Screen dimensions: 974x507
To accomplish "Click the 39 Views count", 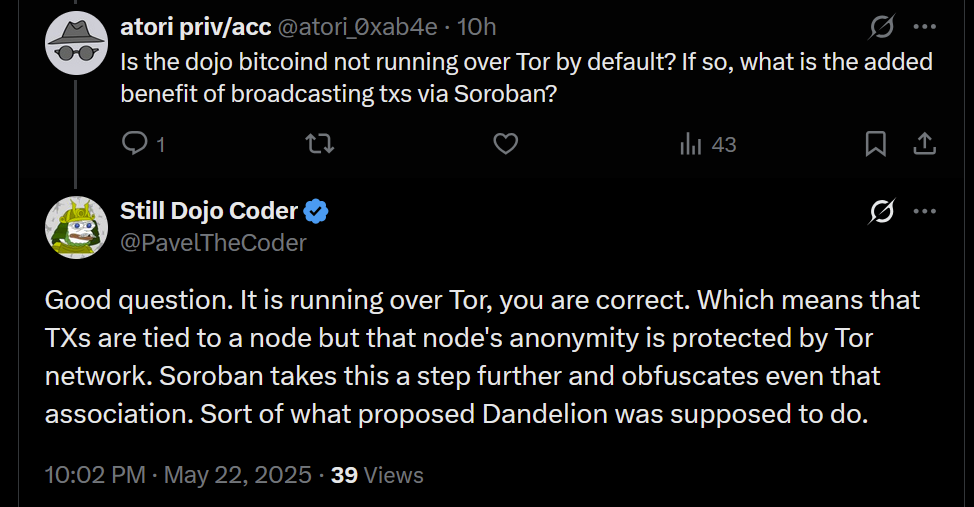I will click(377, 475).
